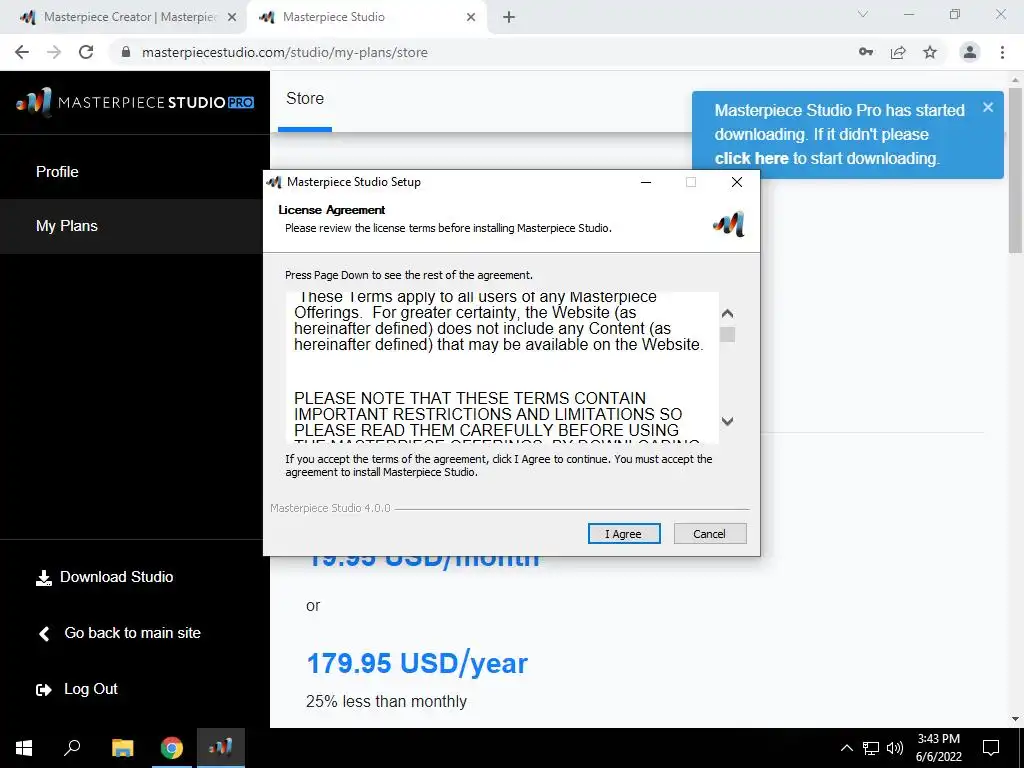
Task: Share this page icon
Action: pyautogui.click(x=898, y=52)
